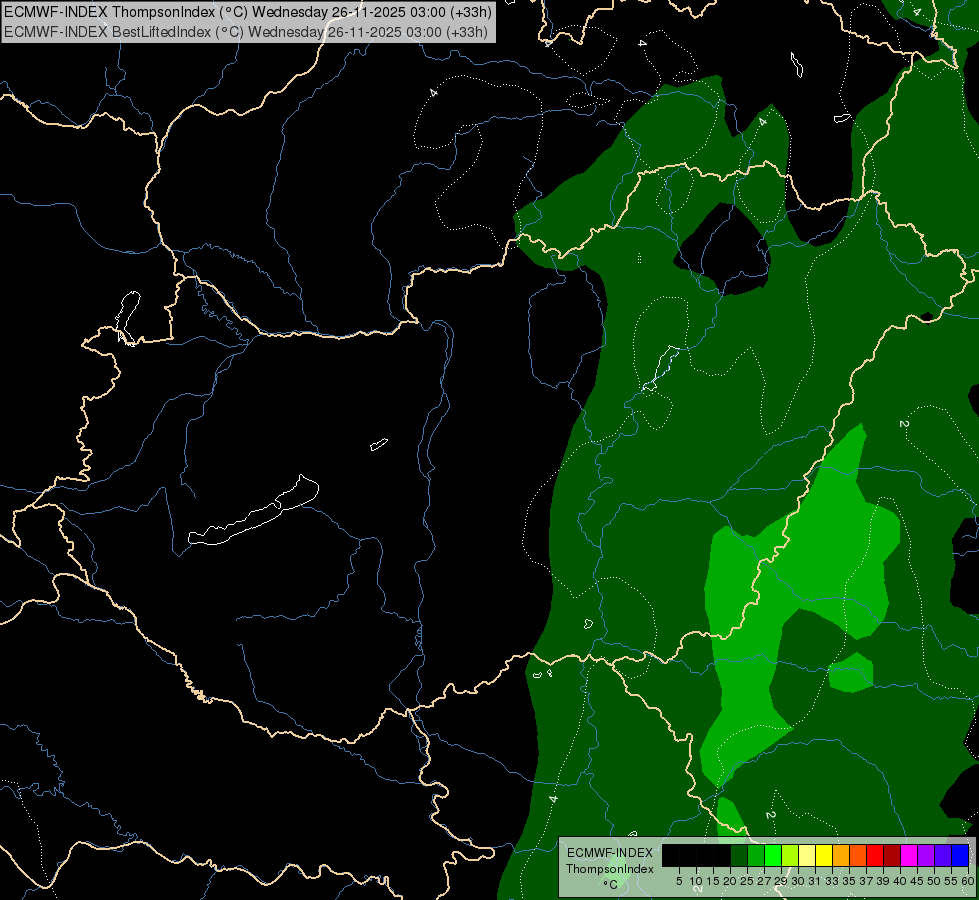Pick the orange-red 35-37 legend swatch
979x900 pixels.
(x=858, y=855)
